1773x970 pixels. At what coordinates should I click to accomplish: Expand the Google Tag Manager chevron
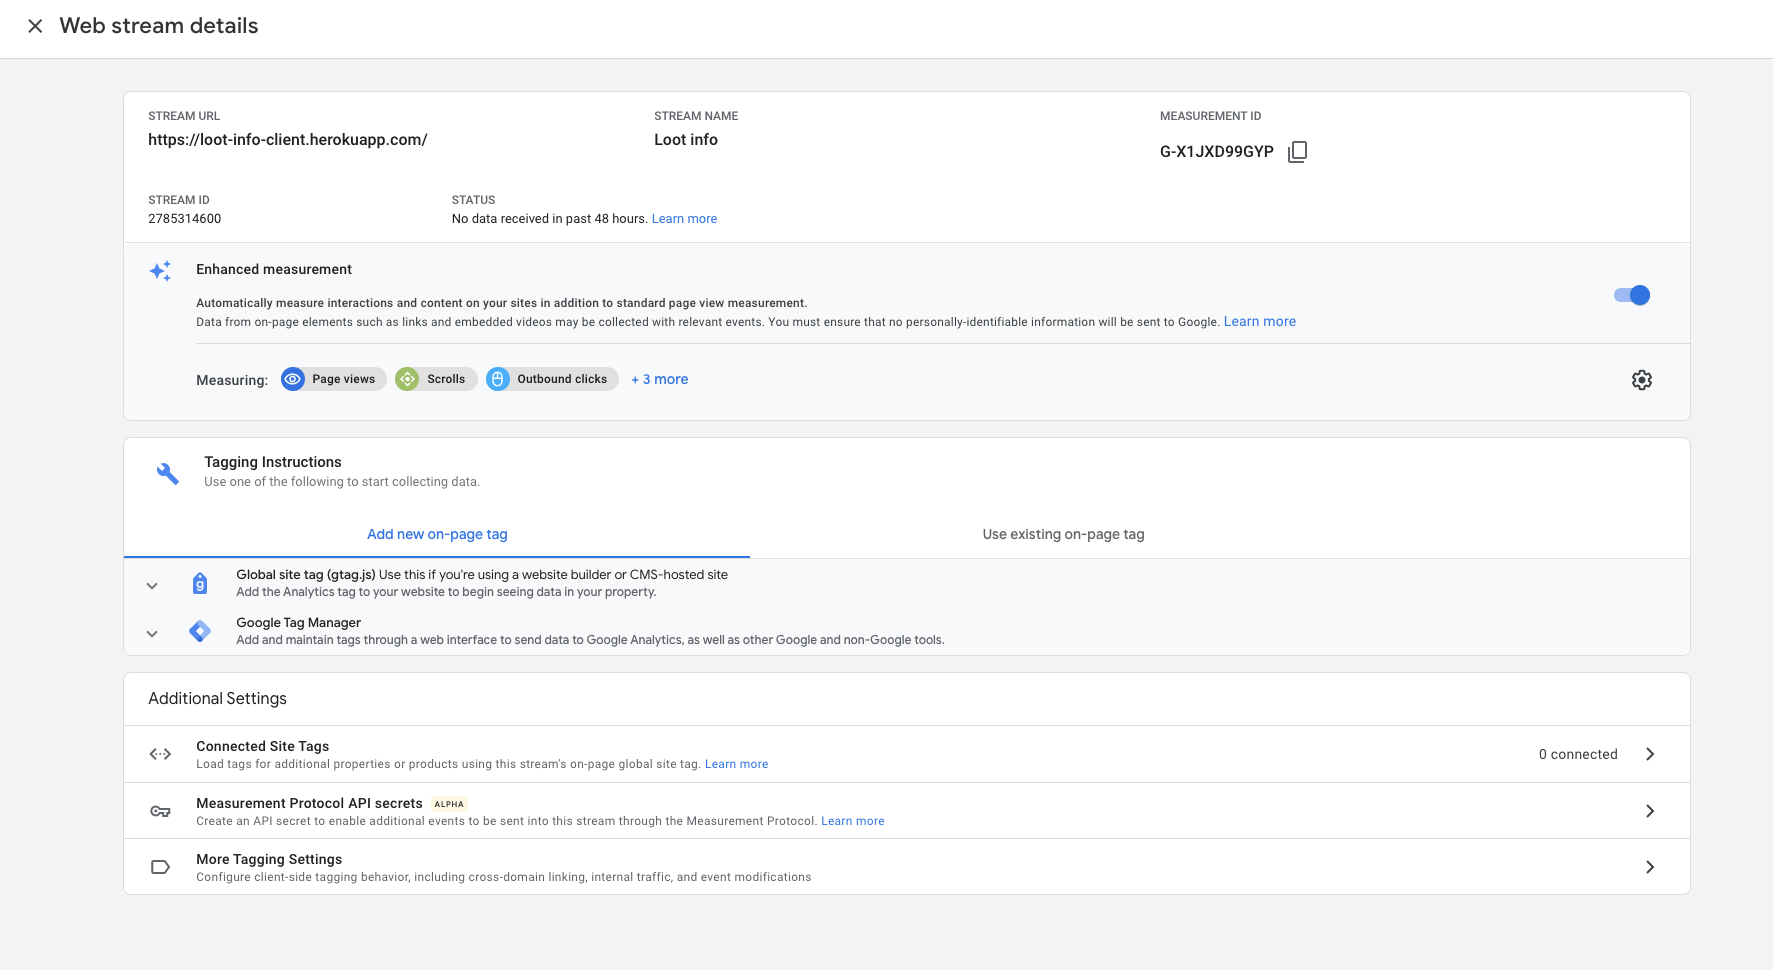(x=152, y=634)
